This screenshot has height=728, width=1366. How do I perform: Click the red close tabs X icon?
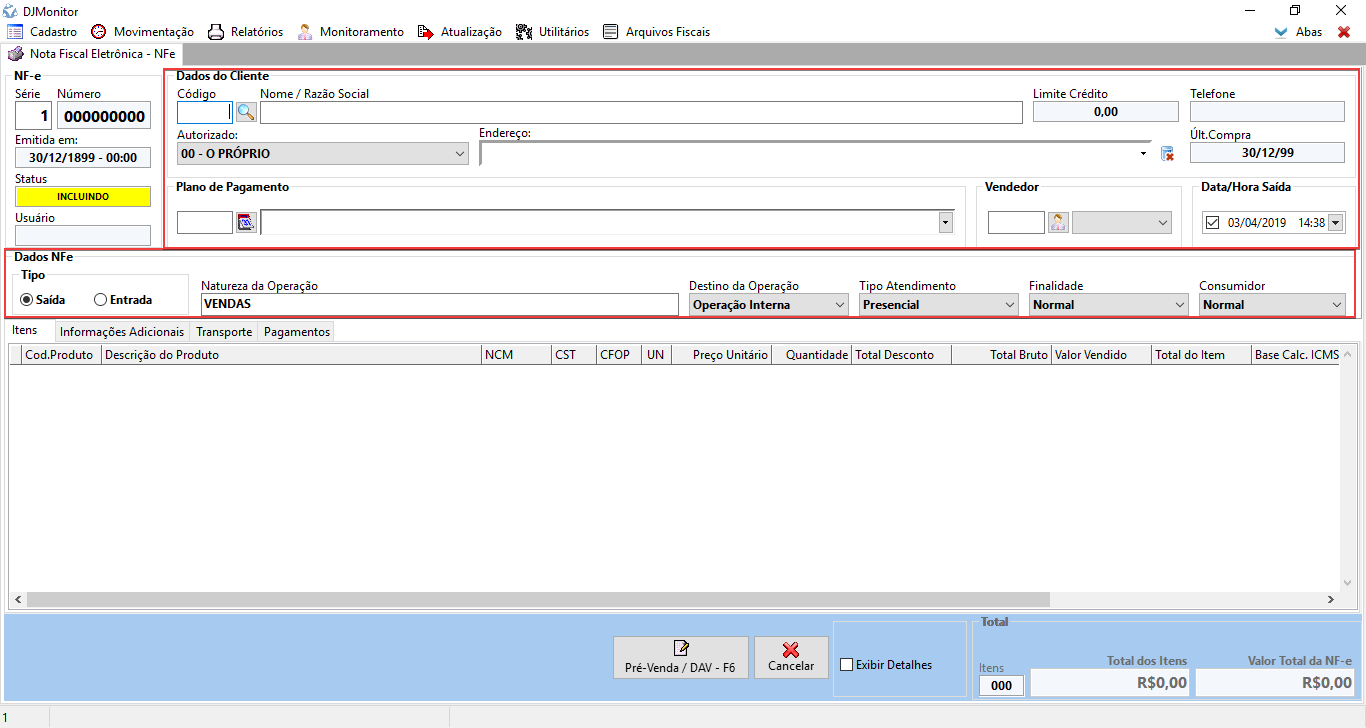[1343, 32]
